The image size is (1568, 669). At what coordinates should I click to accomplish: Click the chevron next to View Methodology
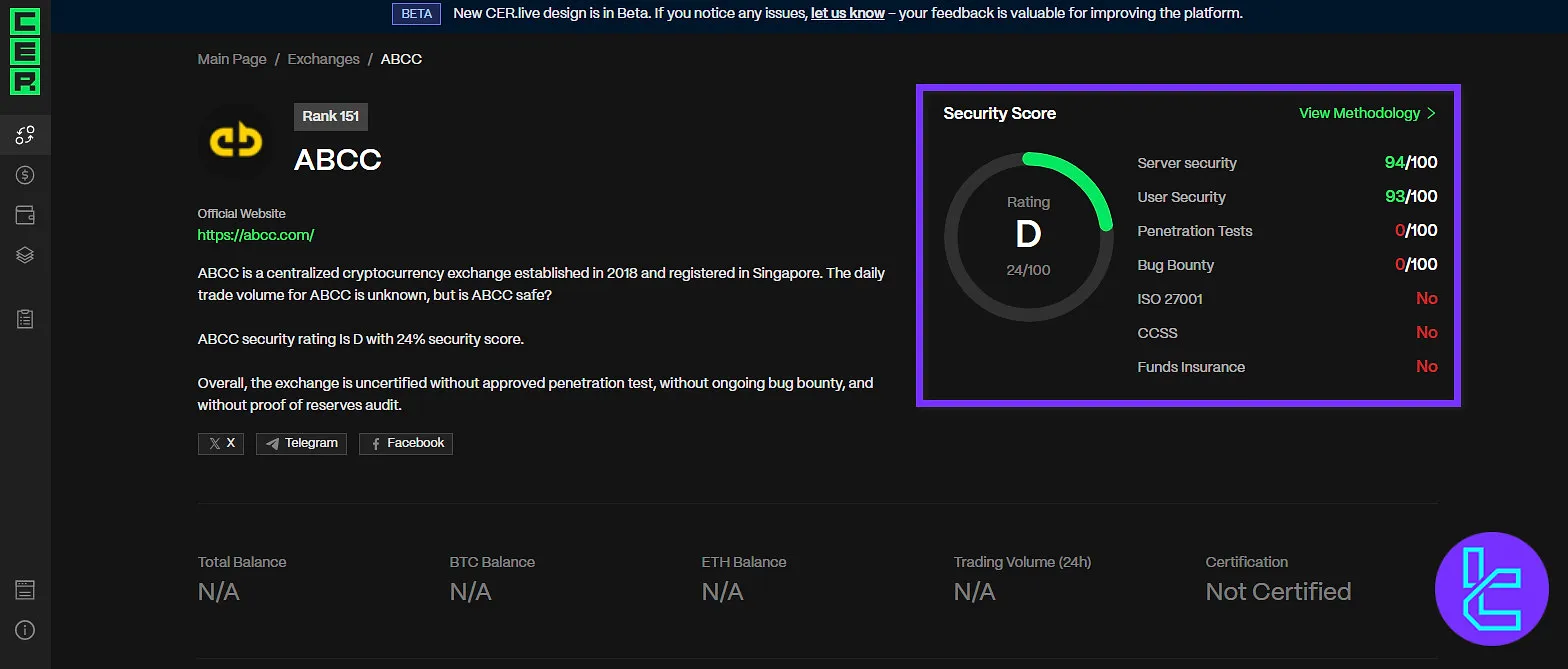(1431, 113)
